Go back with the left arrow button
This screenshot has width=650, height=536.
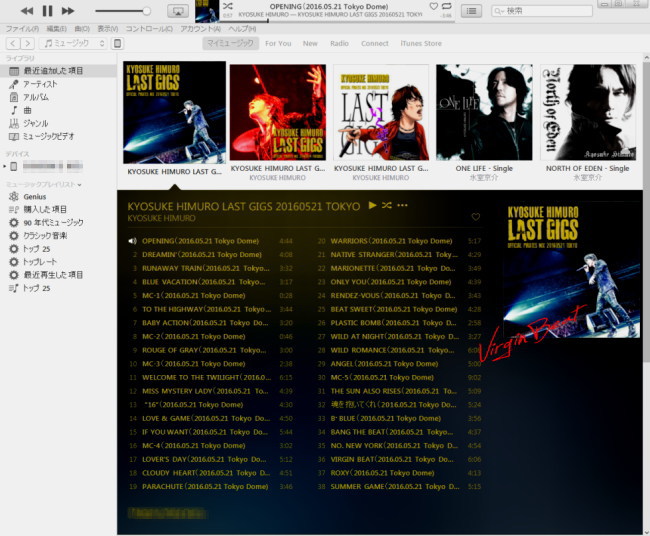pos(13,43)
